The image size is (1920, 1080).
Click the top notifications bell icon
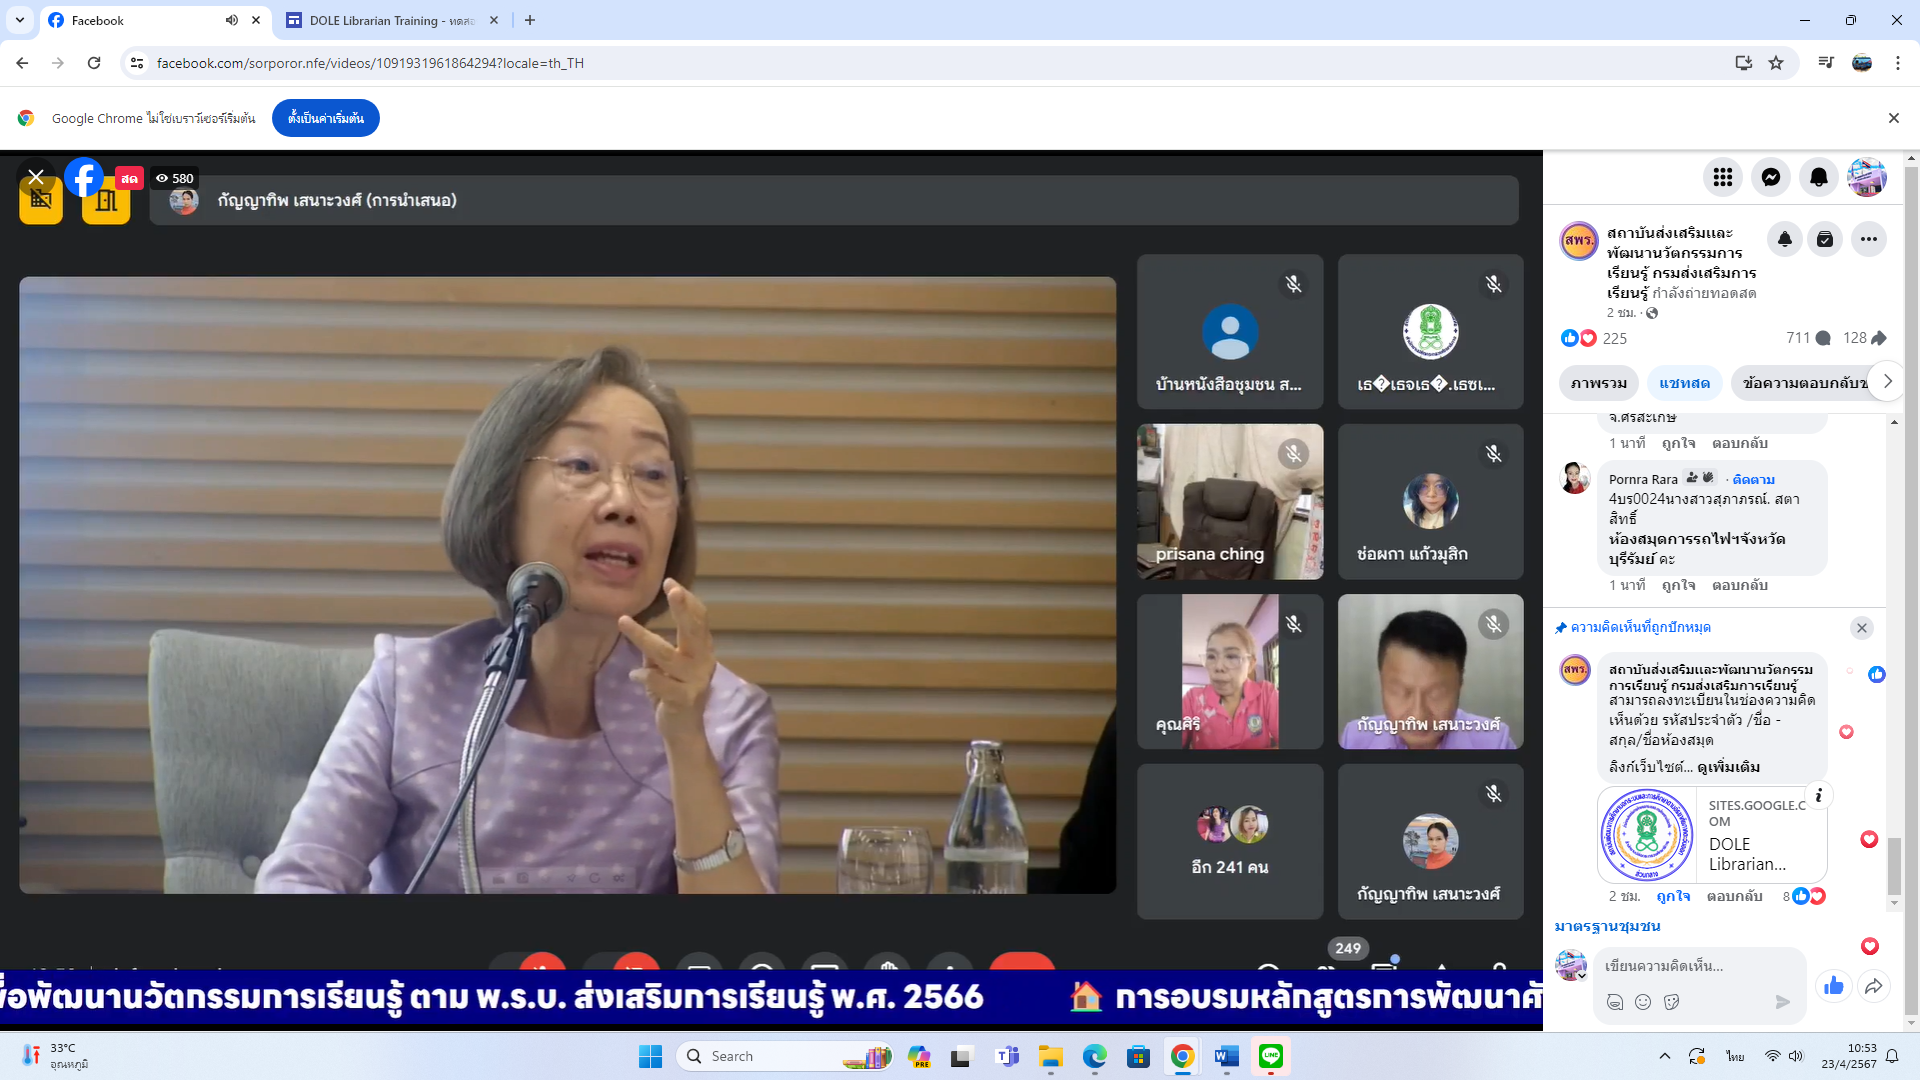pyautogui.click(x=1818, y=177)
